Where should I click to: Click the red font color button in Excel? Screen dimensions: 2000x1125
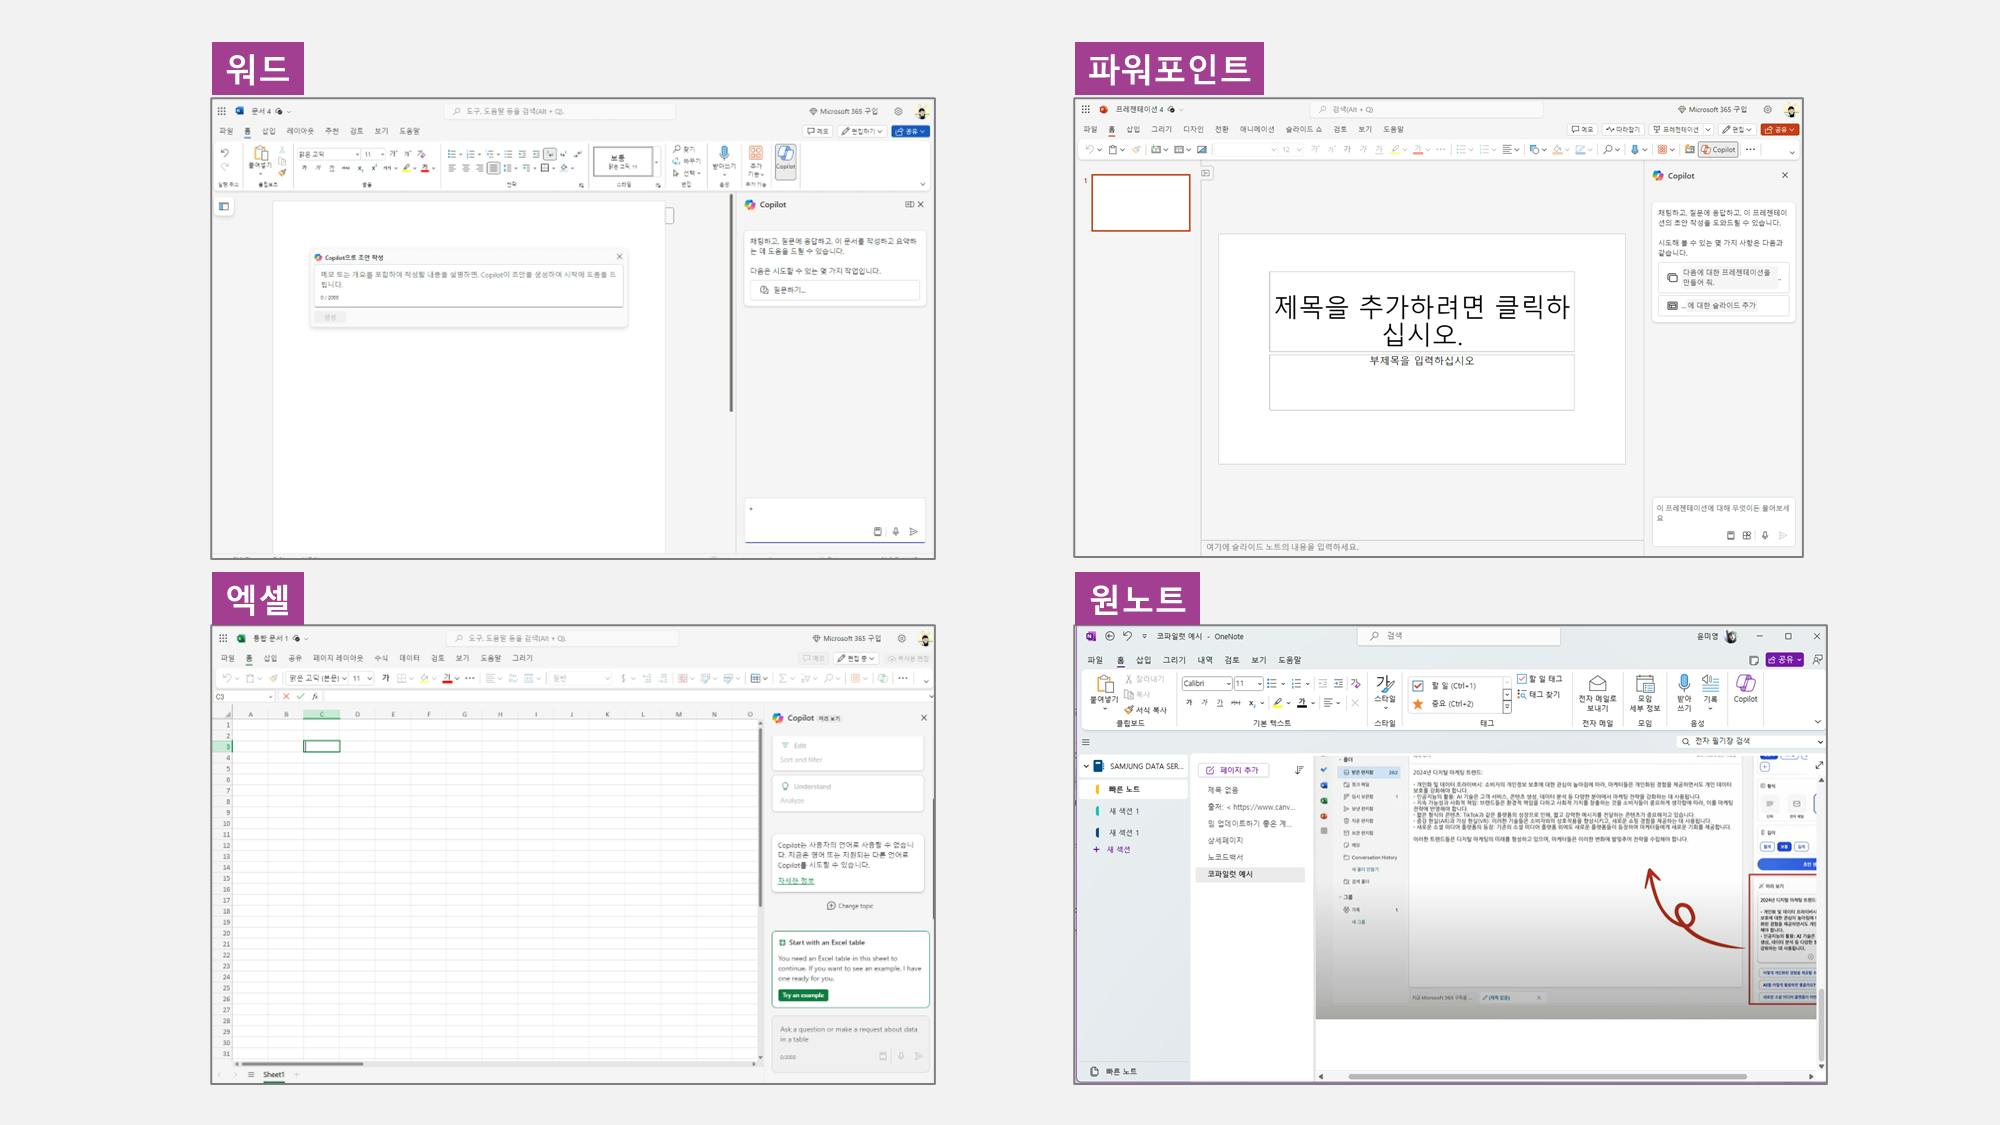coord(447,678)
